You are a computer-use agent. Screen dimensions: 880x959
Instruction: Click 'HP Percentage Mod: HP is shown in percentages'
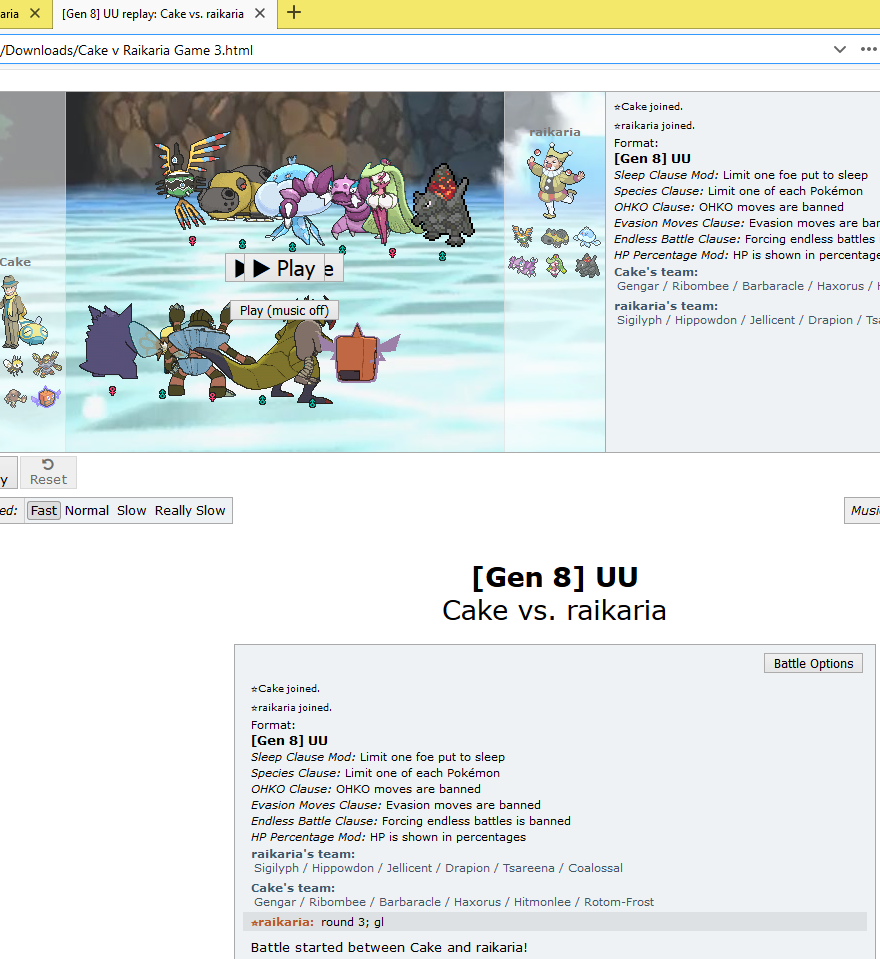point(388,837)
